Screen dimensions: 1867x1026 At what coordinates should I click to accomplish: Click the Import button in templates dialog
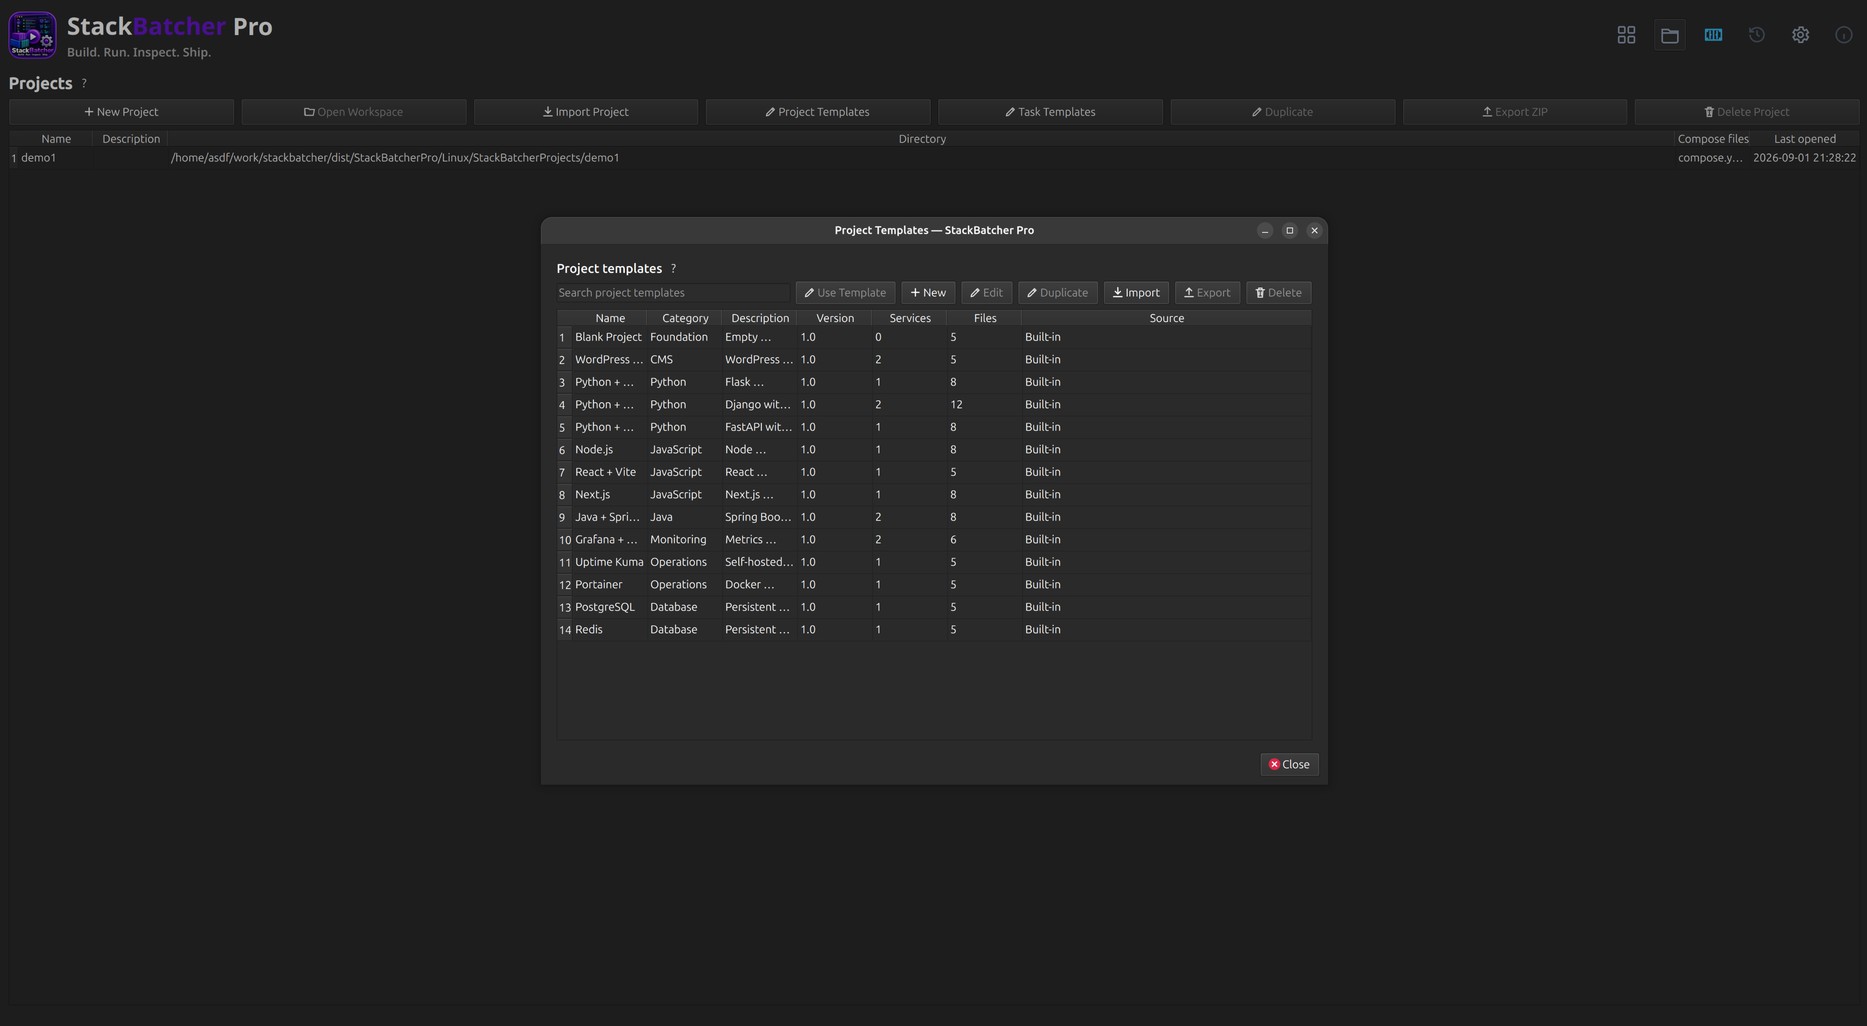tap(1136, 293)
